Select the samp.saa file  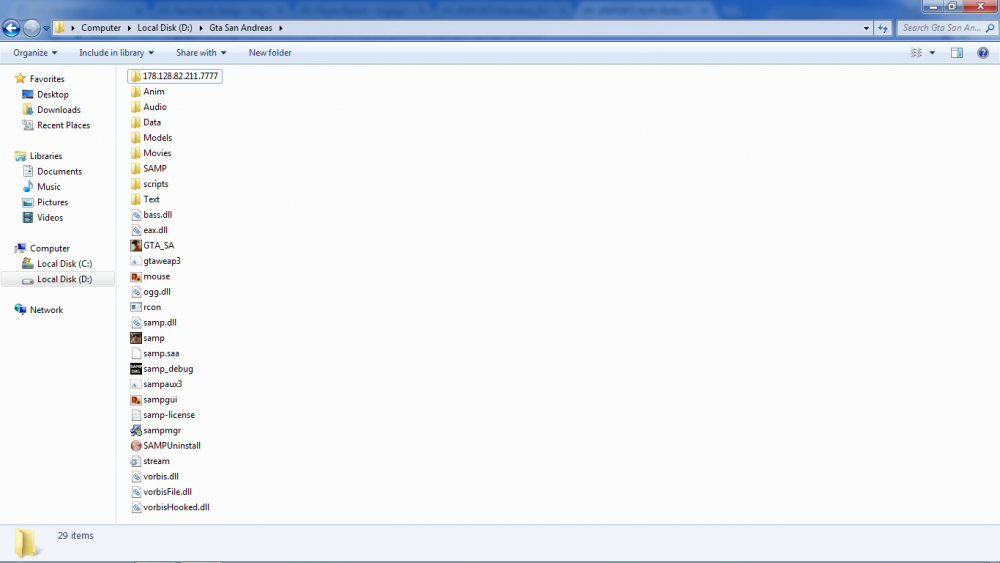coord(155,353)
